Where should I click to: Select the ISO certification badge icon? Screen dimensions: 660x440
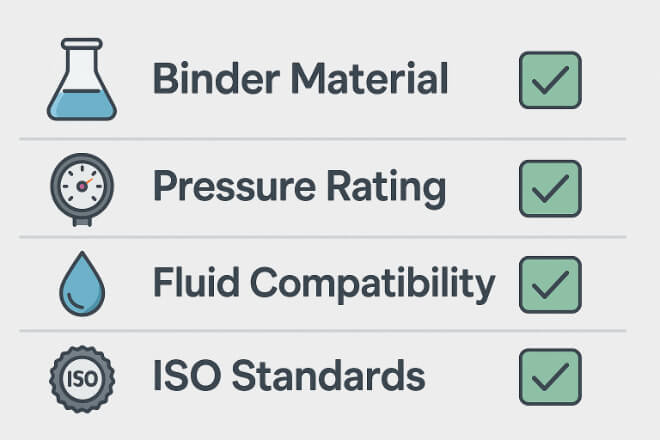[x=82, y=379]
